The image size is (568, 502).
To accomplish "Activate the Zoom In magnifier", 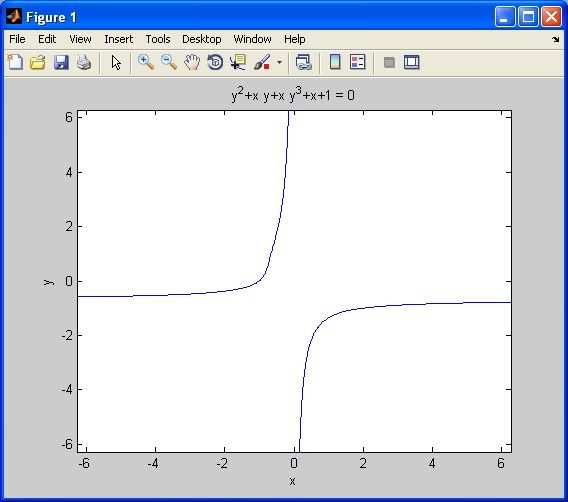I will [146, 62].
